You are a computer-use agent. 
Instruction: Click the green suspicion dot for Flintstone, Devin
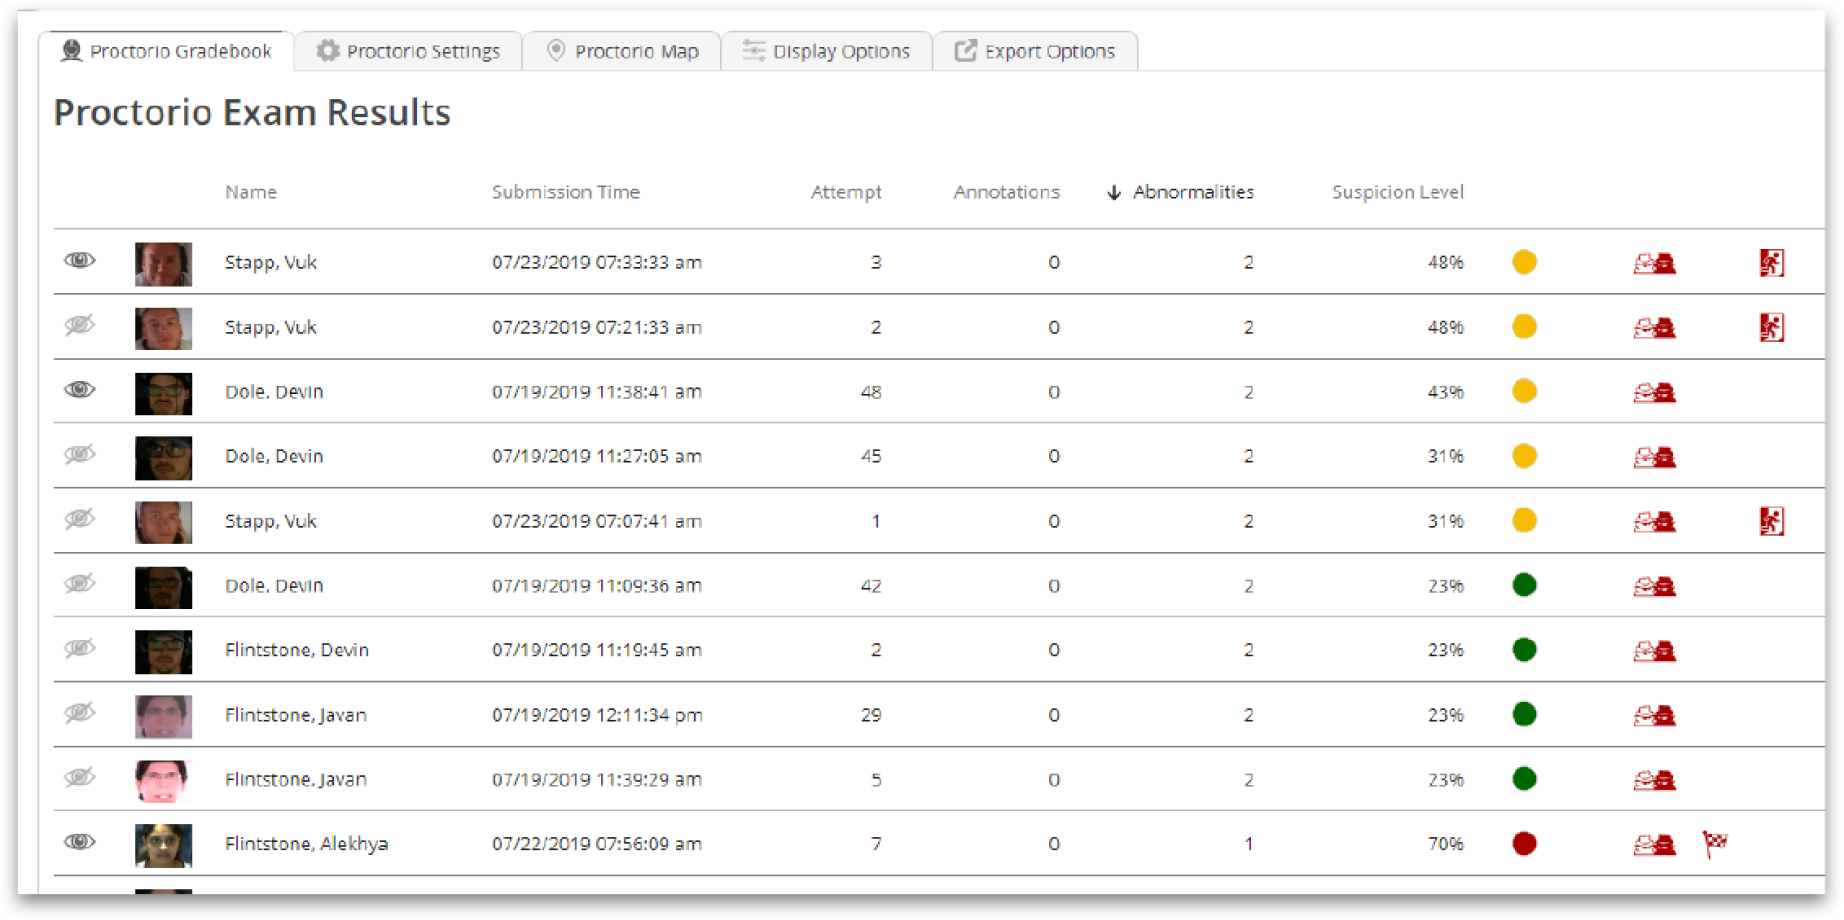click(1524, 650)
